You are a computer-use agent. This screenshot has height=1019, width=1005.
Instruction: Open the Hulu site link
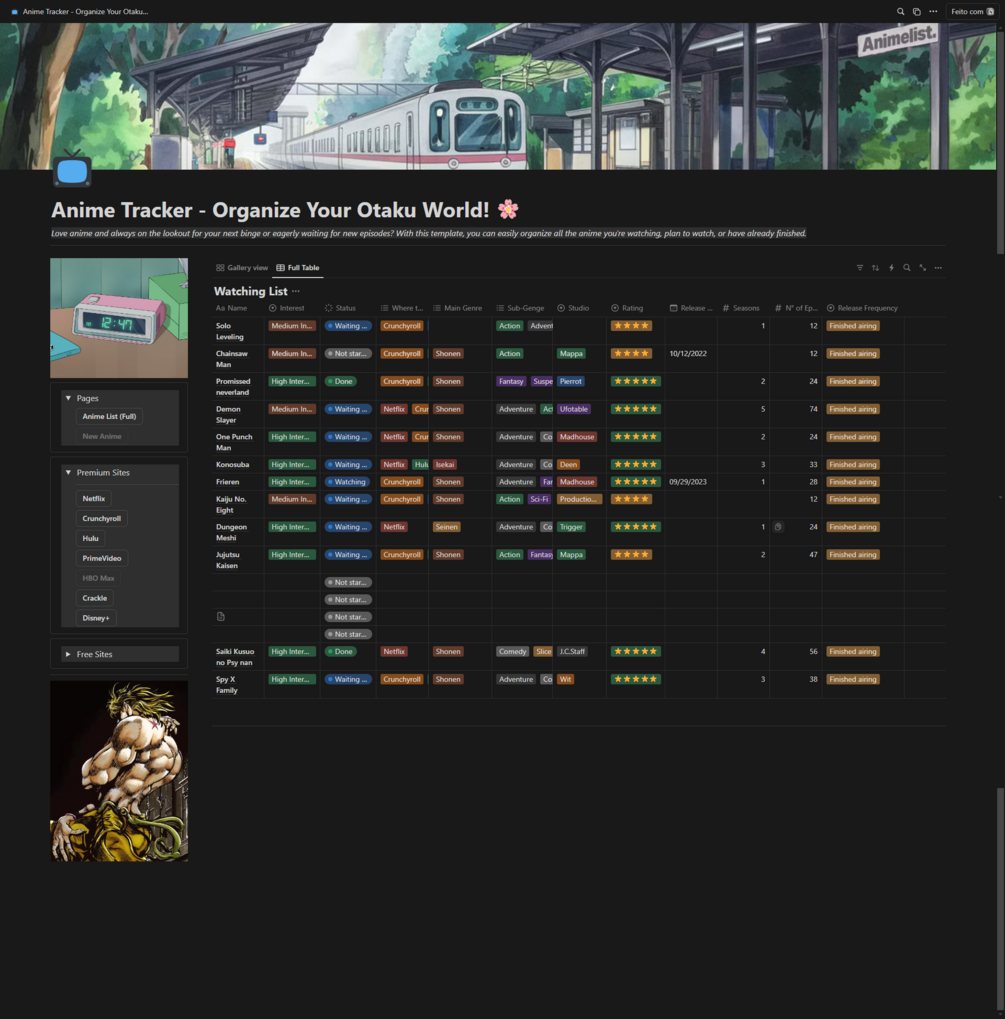90,538
